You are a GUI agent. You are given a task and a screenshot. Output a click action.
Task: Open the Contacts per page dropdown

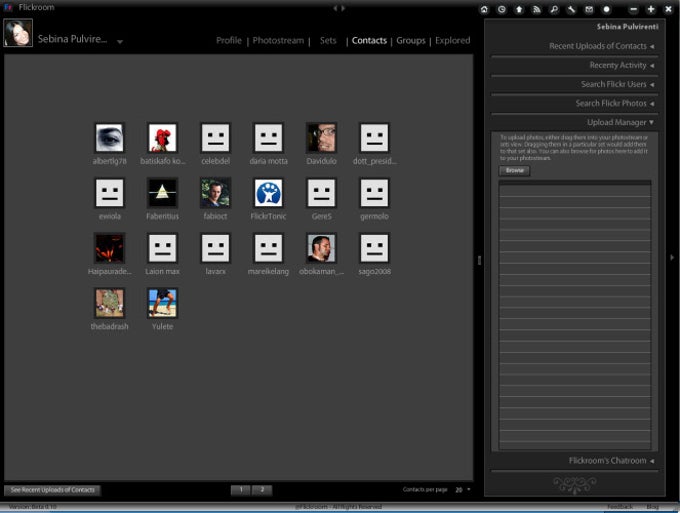463,490
